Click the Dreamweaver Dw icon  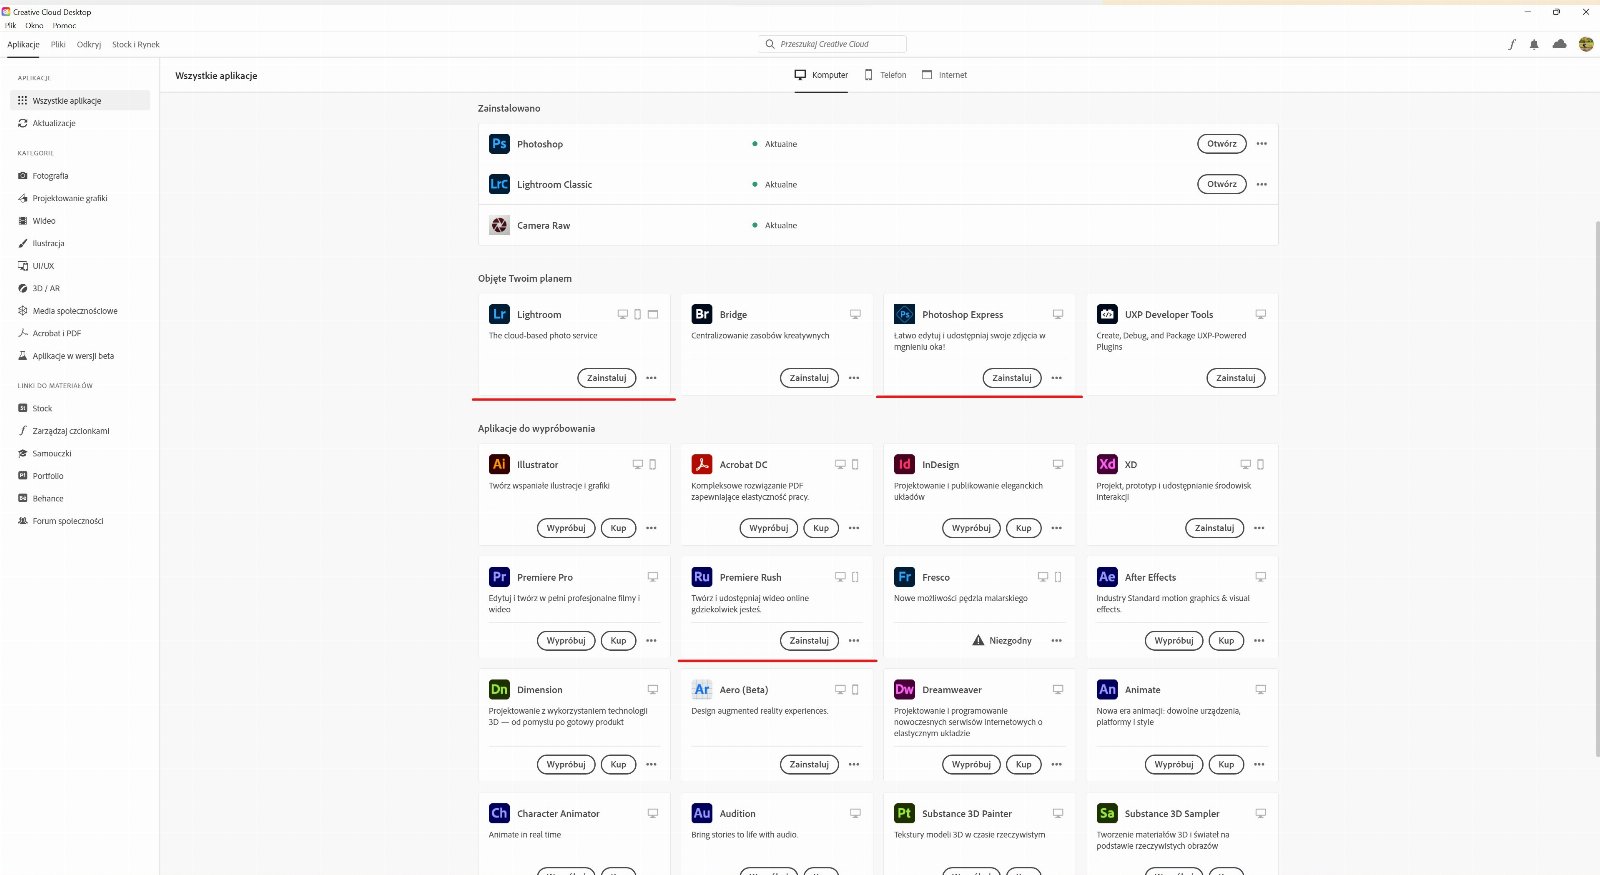click(x=904, y=689)
